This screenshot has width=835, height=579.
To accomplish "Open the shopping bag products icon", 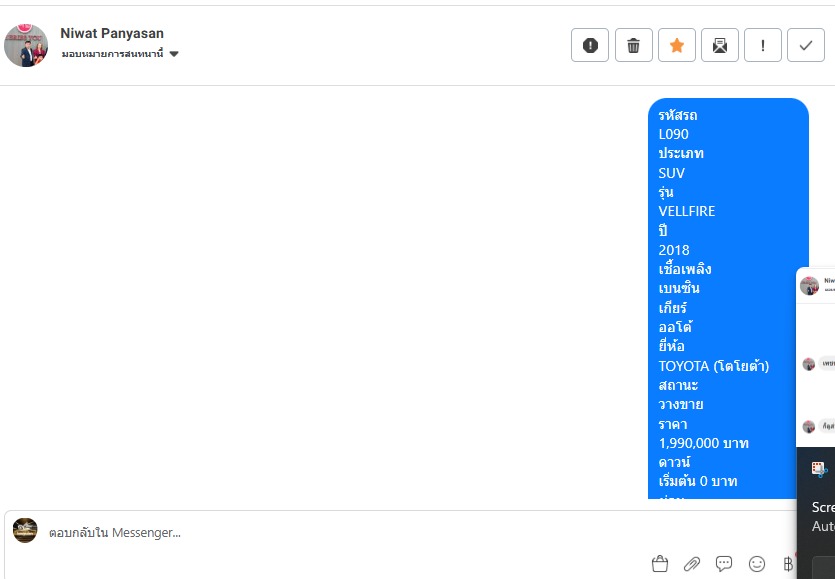I will tap(659, 564).
